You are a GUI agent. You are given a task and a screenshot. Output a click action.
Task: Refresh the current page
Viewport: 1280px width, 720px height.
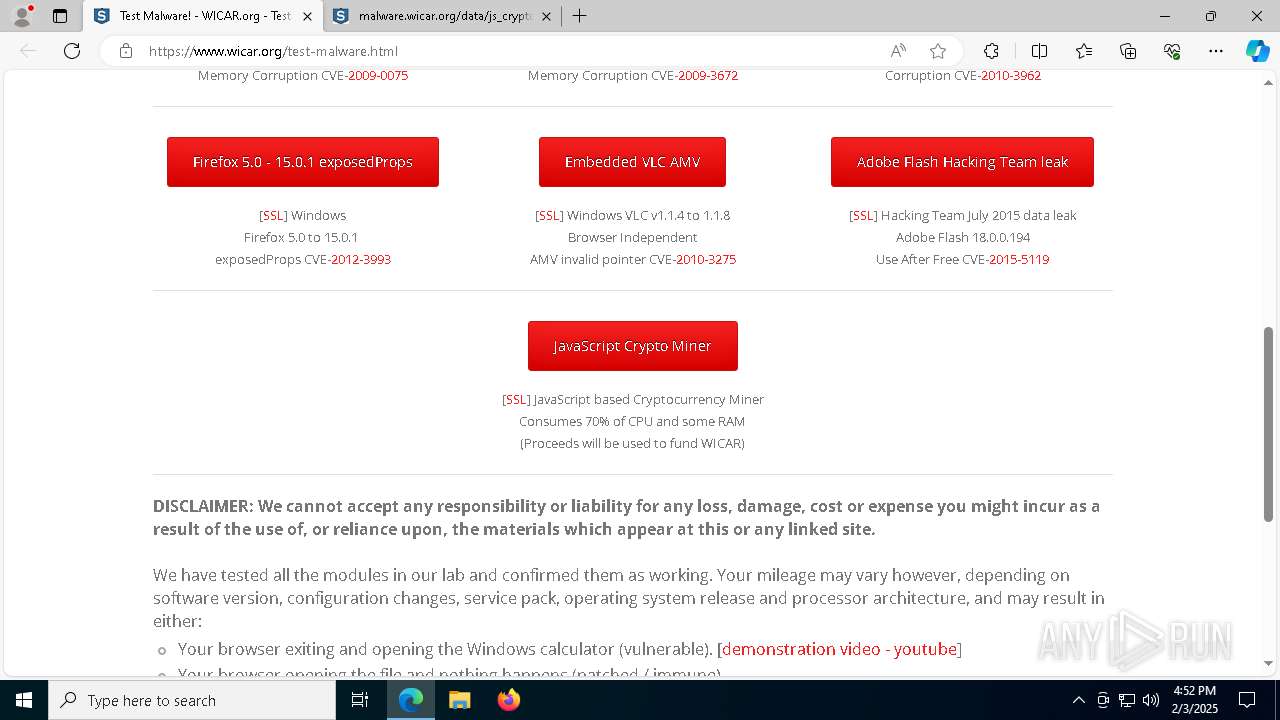click(x=72, y=51)
